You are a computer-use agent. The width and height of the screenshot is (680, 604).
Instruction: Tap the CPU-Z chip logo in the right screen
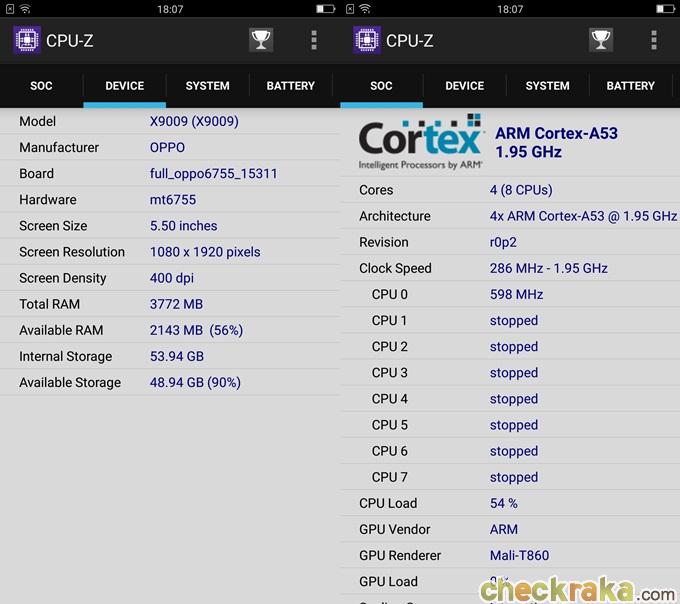[366, 40]
